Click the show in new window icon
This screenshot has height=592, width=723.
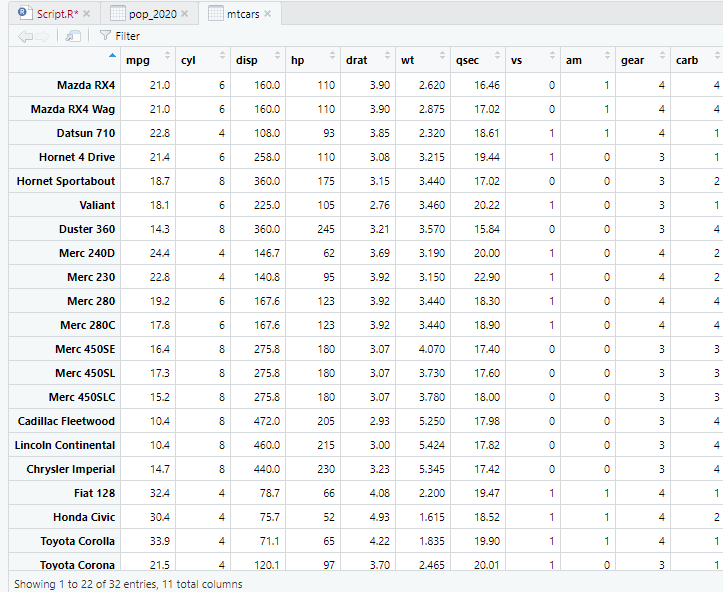[x=73, y=36]
